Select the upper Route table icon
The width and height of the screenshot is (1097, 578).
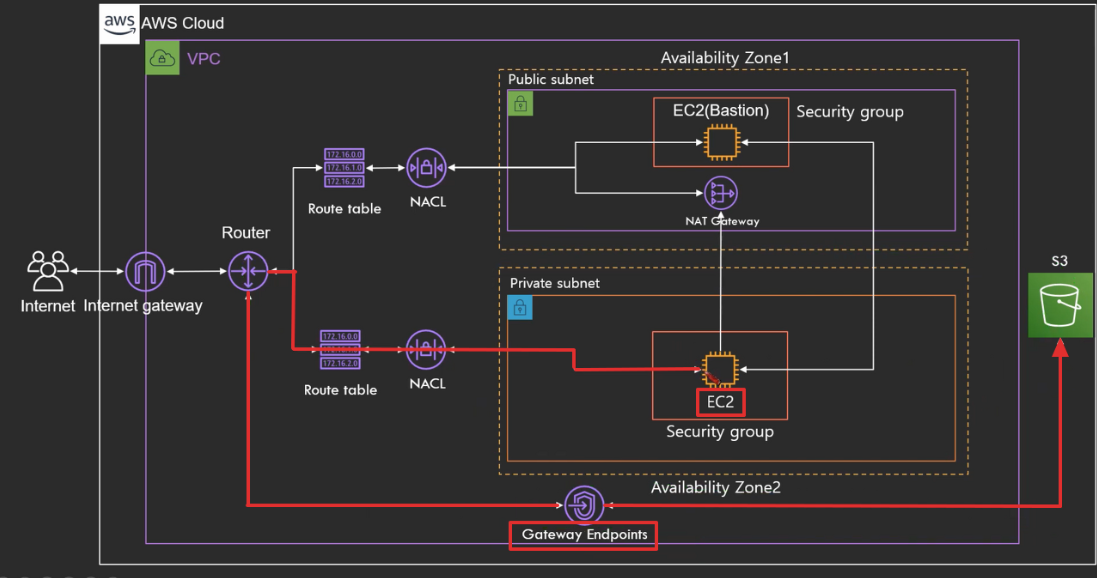(344, 168)
